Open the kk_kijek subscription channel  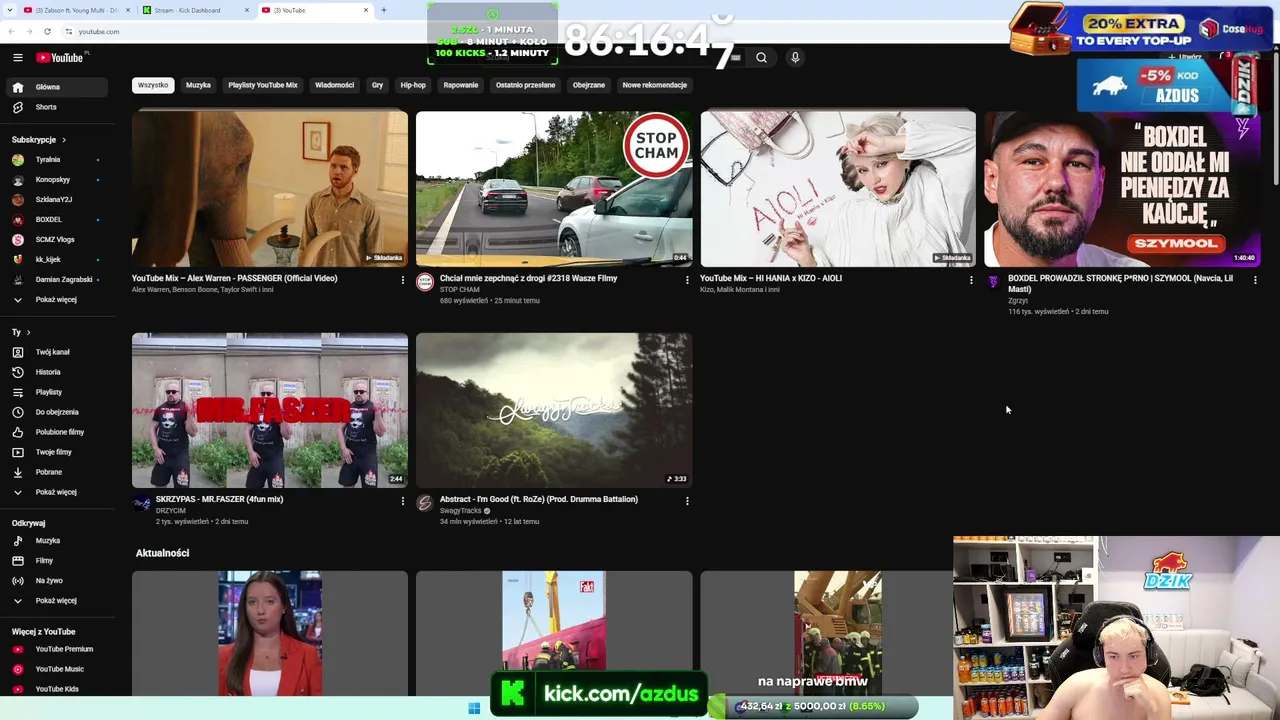[56, 260]
